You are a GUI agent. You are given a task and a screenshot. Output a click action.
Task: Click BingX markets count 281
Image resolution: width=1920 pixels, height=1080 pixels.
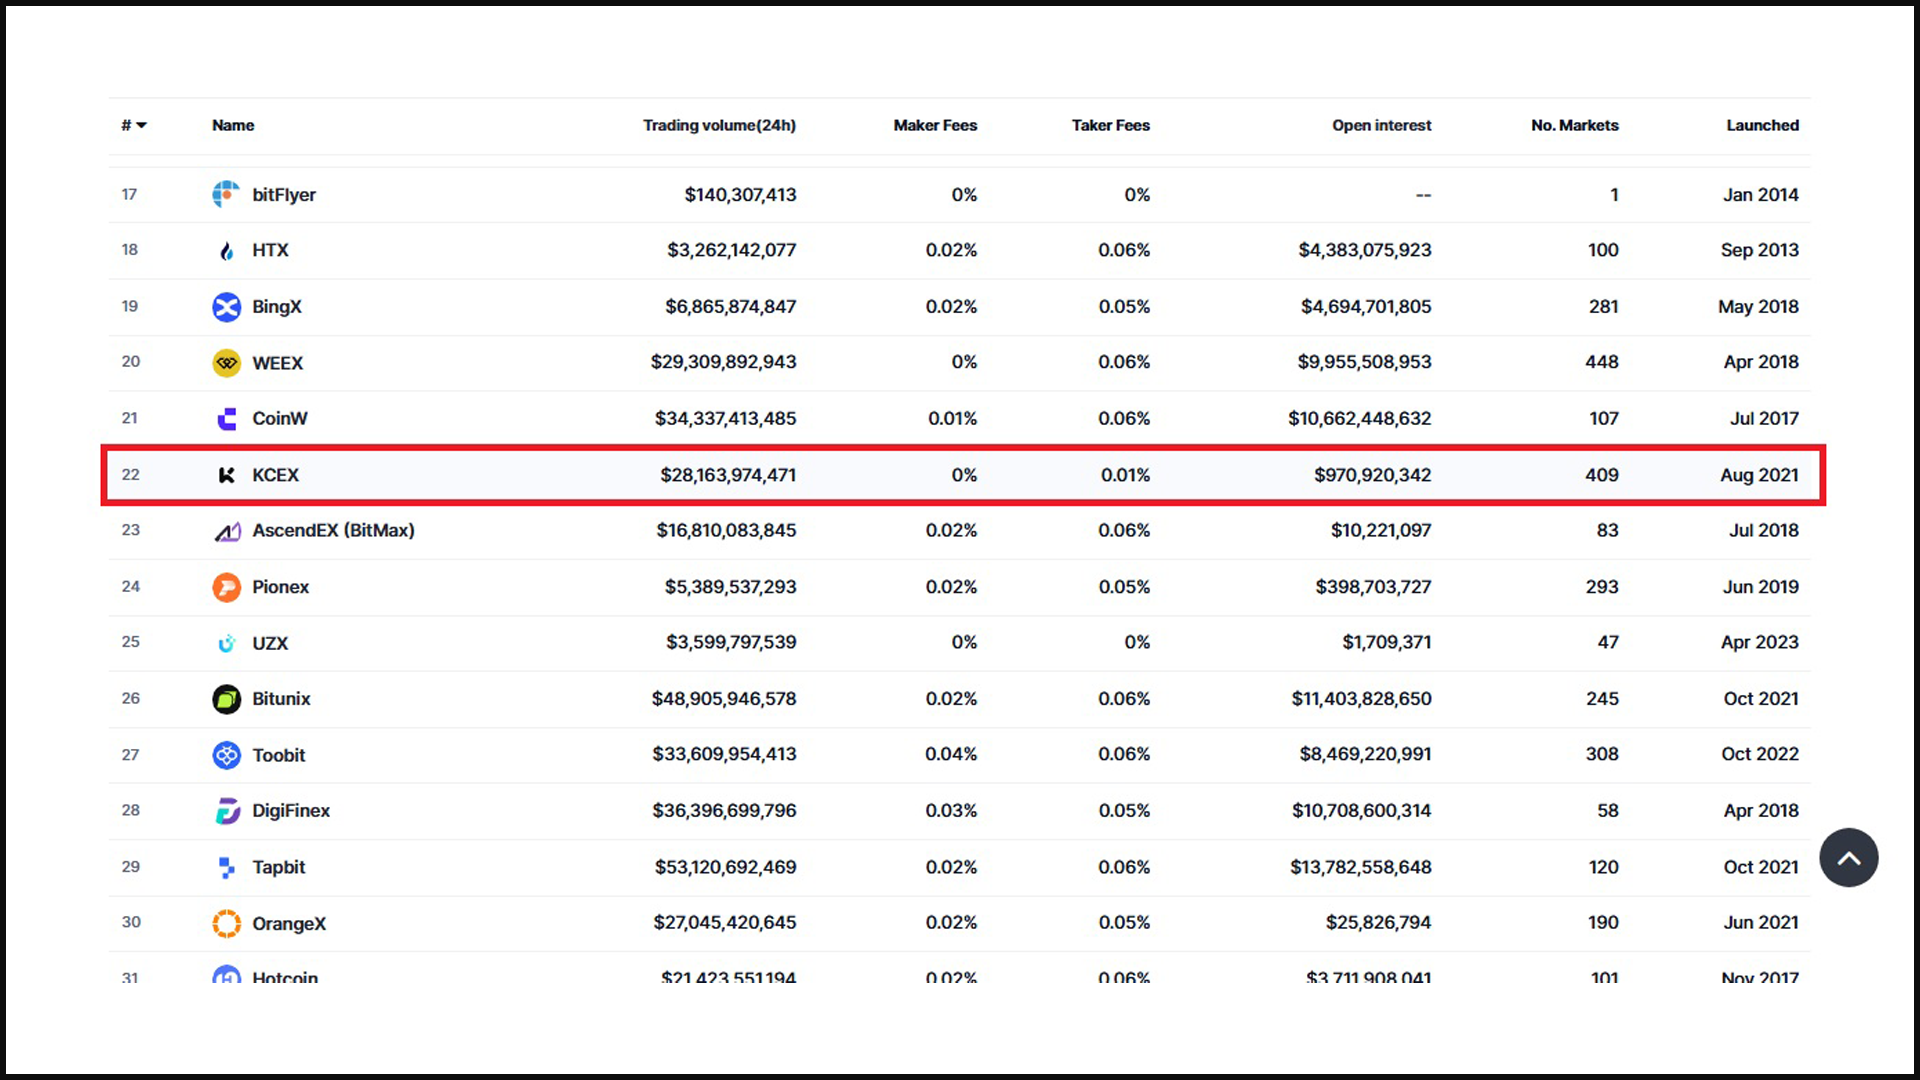1603,307
